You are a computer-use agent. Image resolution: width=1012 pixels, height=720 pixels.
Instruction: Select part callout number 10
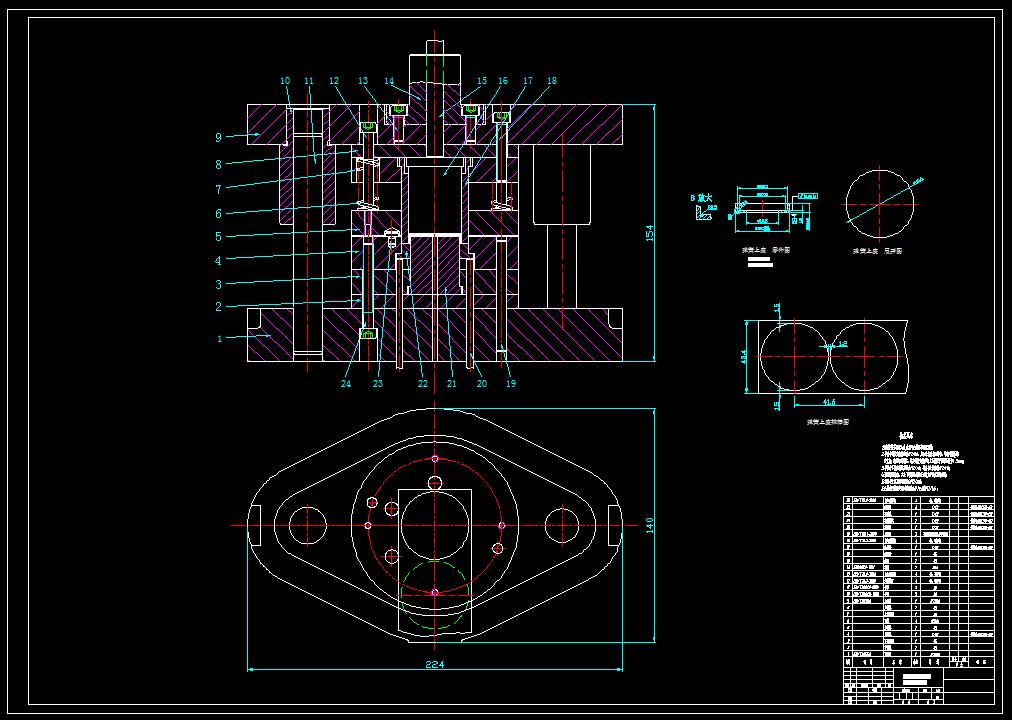click(285, 81)
